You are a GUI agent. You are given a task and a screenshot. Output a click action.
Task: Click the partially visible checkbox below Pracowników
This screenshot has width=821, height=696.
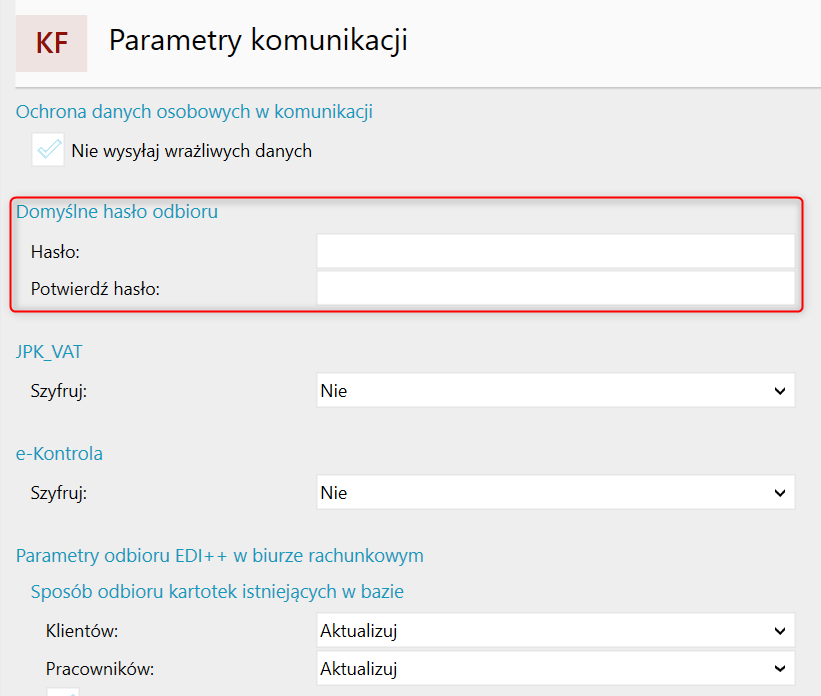(63, 691)
